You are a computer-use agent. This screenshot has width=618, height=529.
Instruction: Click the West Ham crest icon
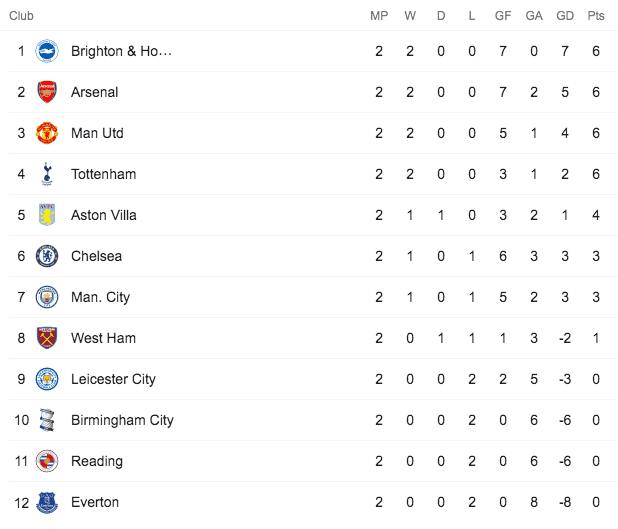click(47, 338)
